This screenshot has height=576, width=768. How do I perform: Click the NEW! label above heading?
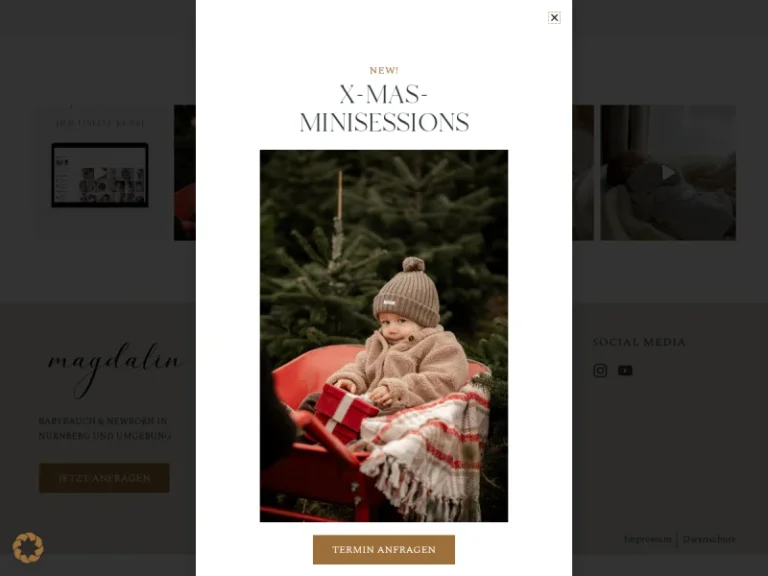[384, 71]
